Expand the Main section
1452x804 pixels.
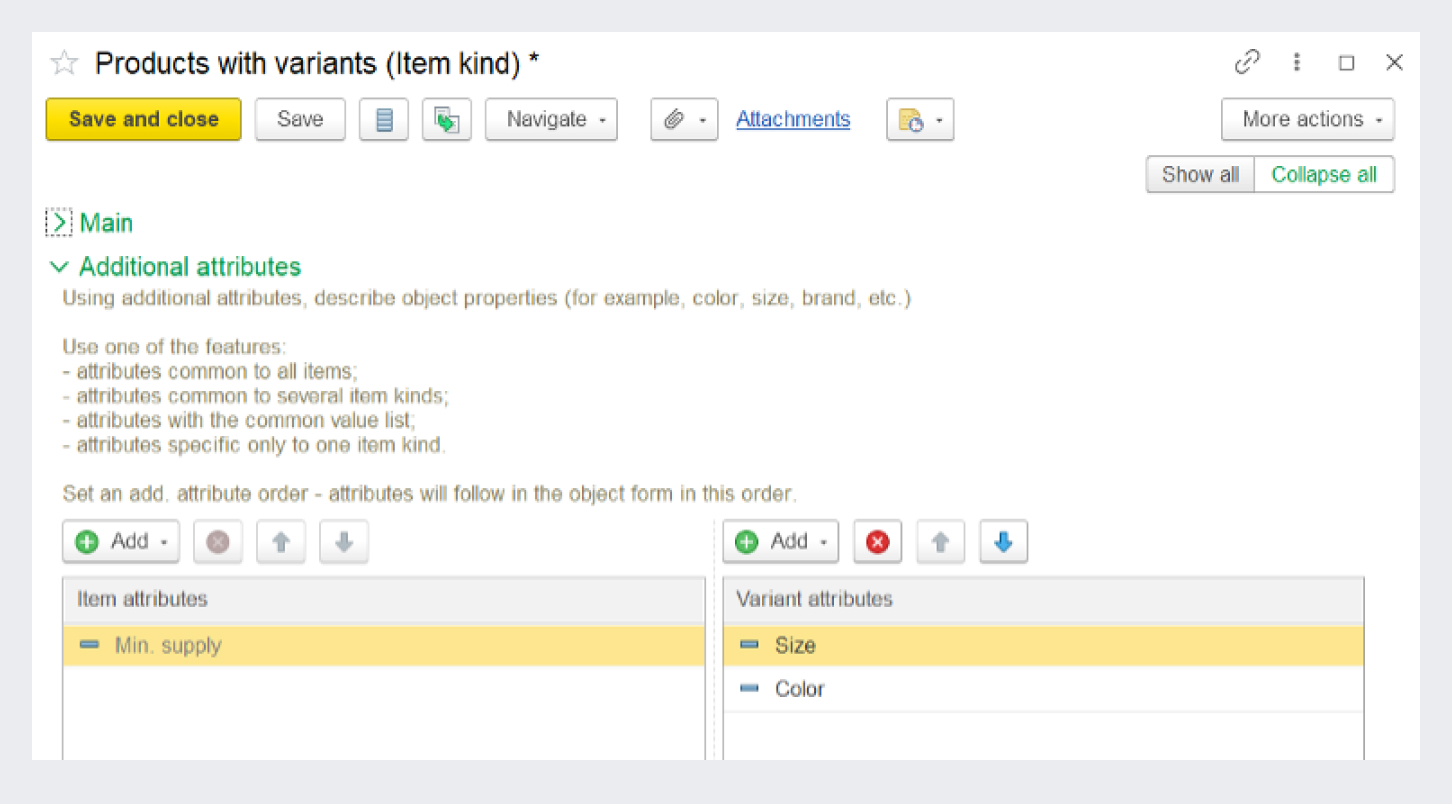pyautogui.click(x=59, y=223)
